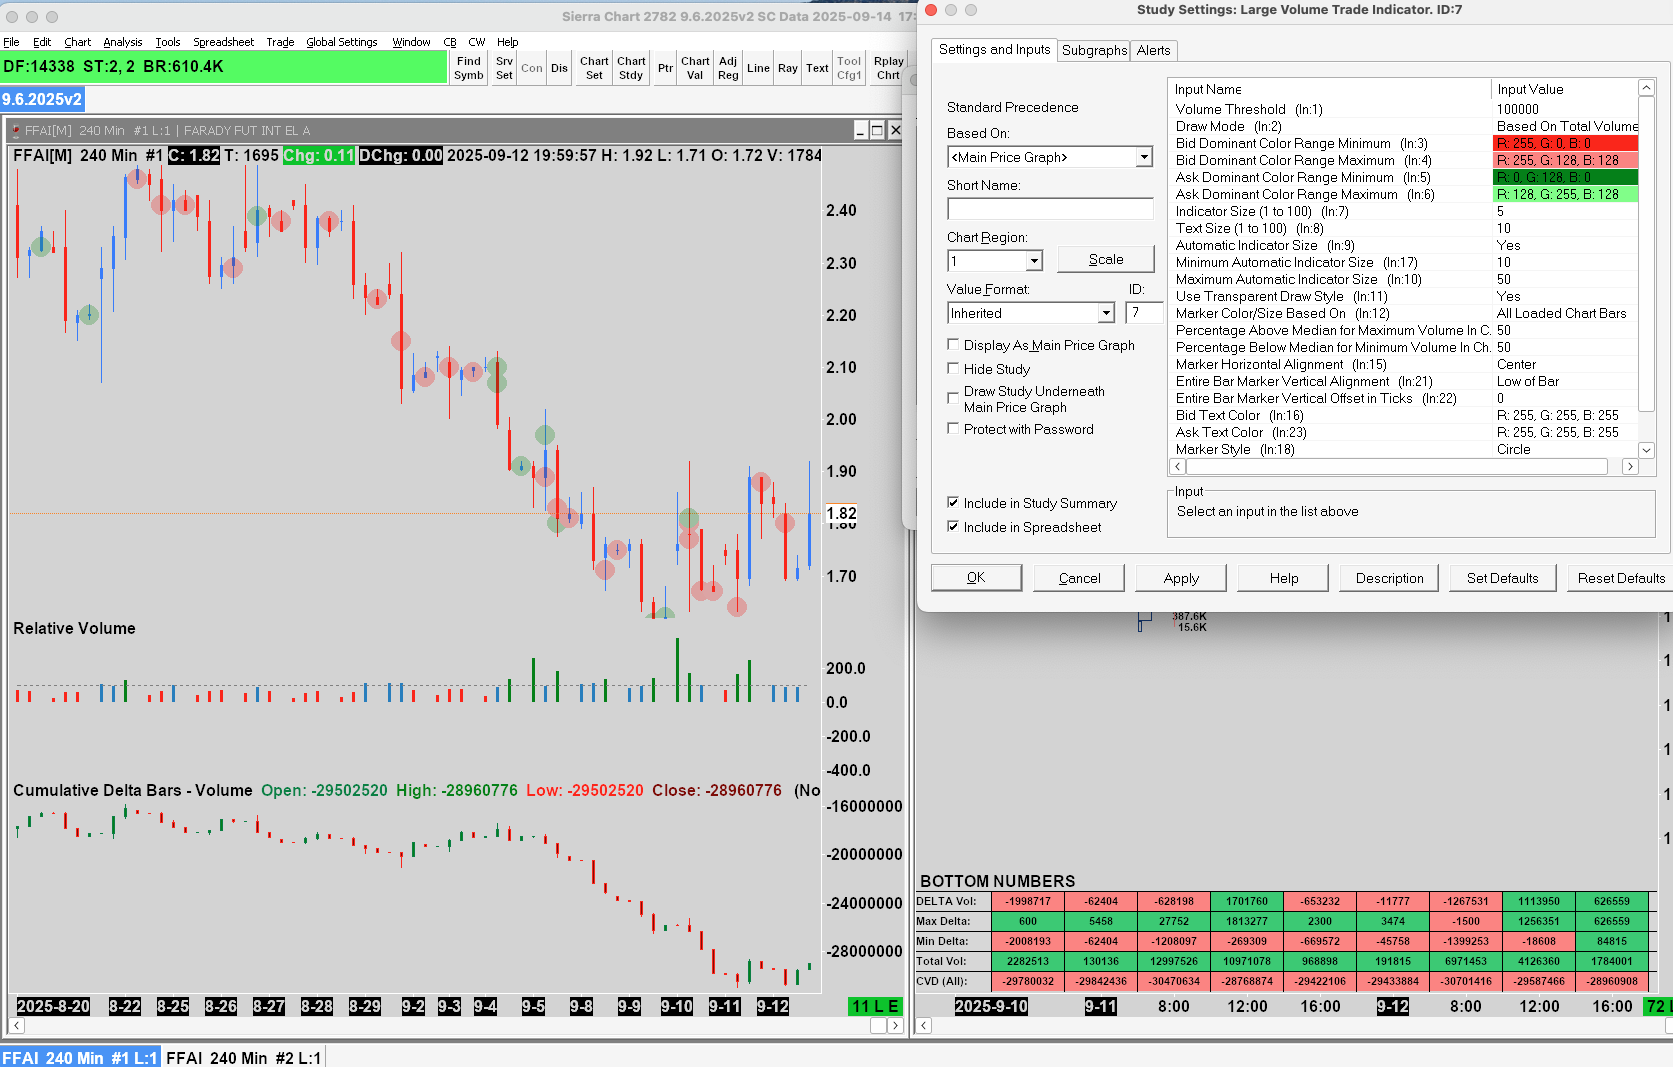1673x1067 pixels.
Task: Select Ask Dominant Color Range Minimum swatch
Action: click(1565, 177)
